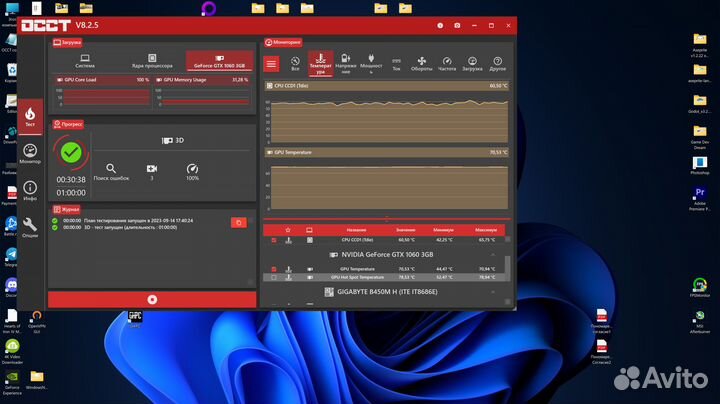Viewport: 720px width, 404px height.
Task: Click the 44,47 °C minimum value cell
Action: (x=444, y=269)
